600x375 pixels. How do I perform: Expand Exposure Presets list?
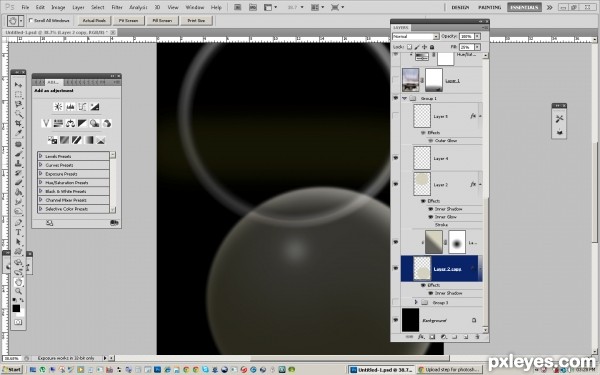click(41, 174)
